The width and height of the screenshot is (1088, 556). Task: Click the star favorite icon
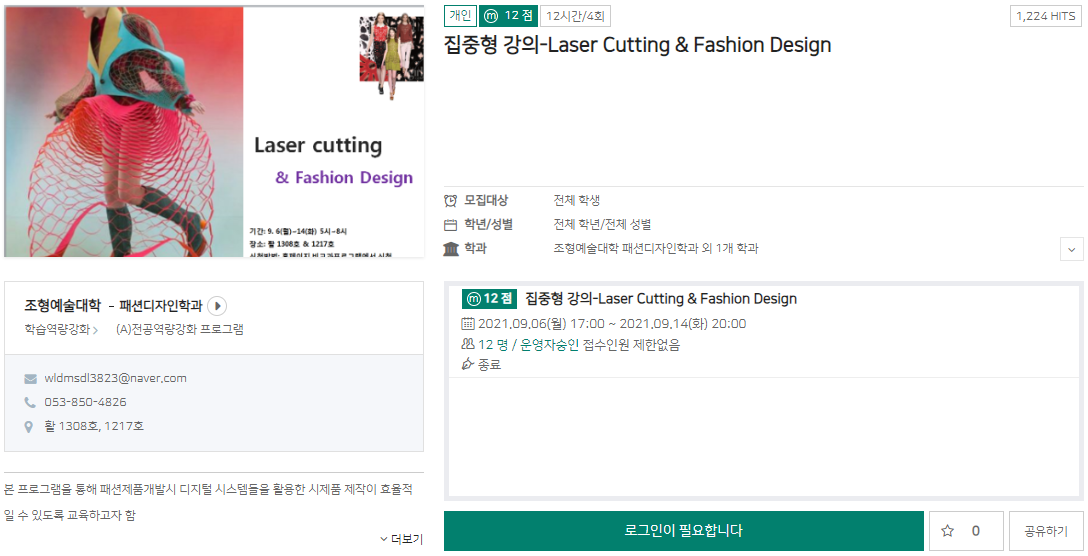[x=947, y=531]
